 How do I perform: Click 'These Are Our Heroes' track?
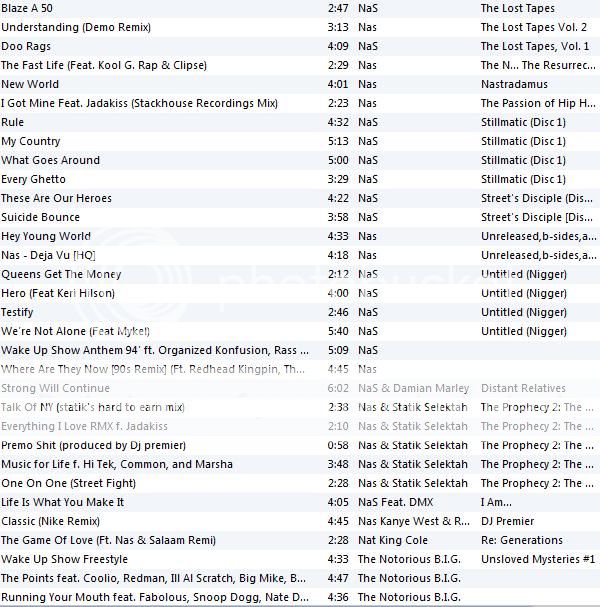(x=57, y=198)
